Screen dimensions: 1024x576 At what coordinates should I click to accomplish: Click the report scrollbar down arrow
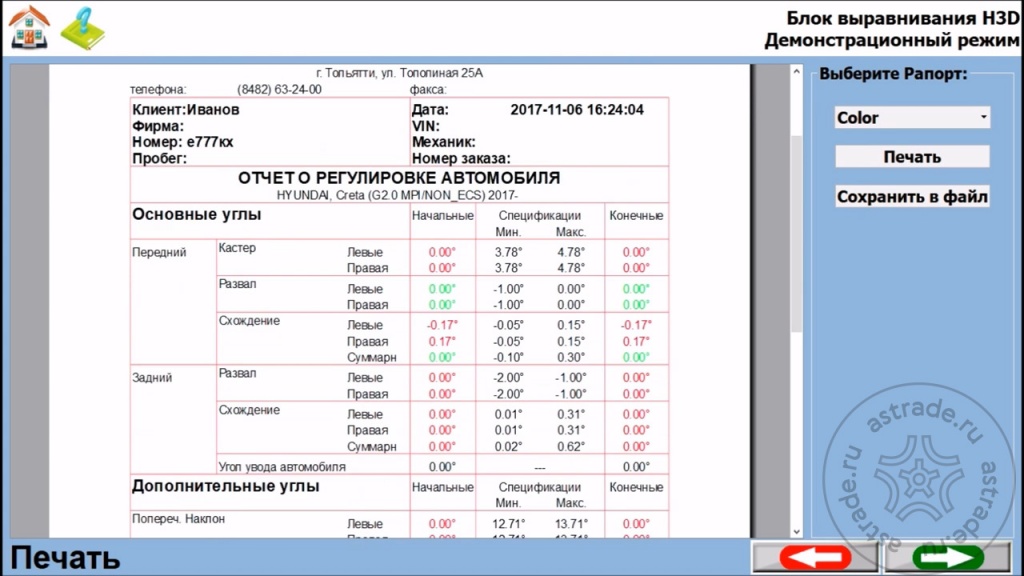pyautogui.click(x=796, y=532)
